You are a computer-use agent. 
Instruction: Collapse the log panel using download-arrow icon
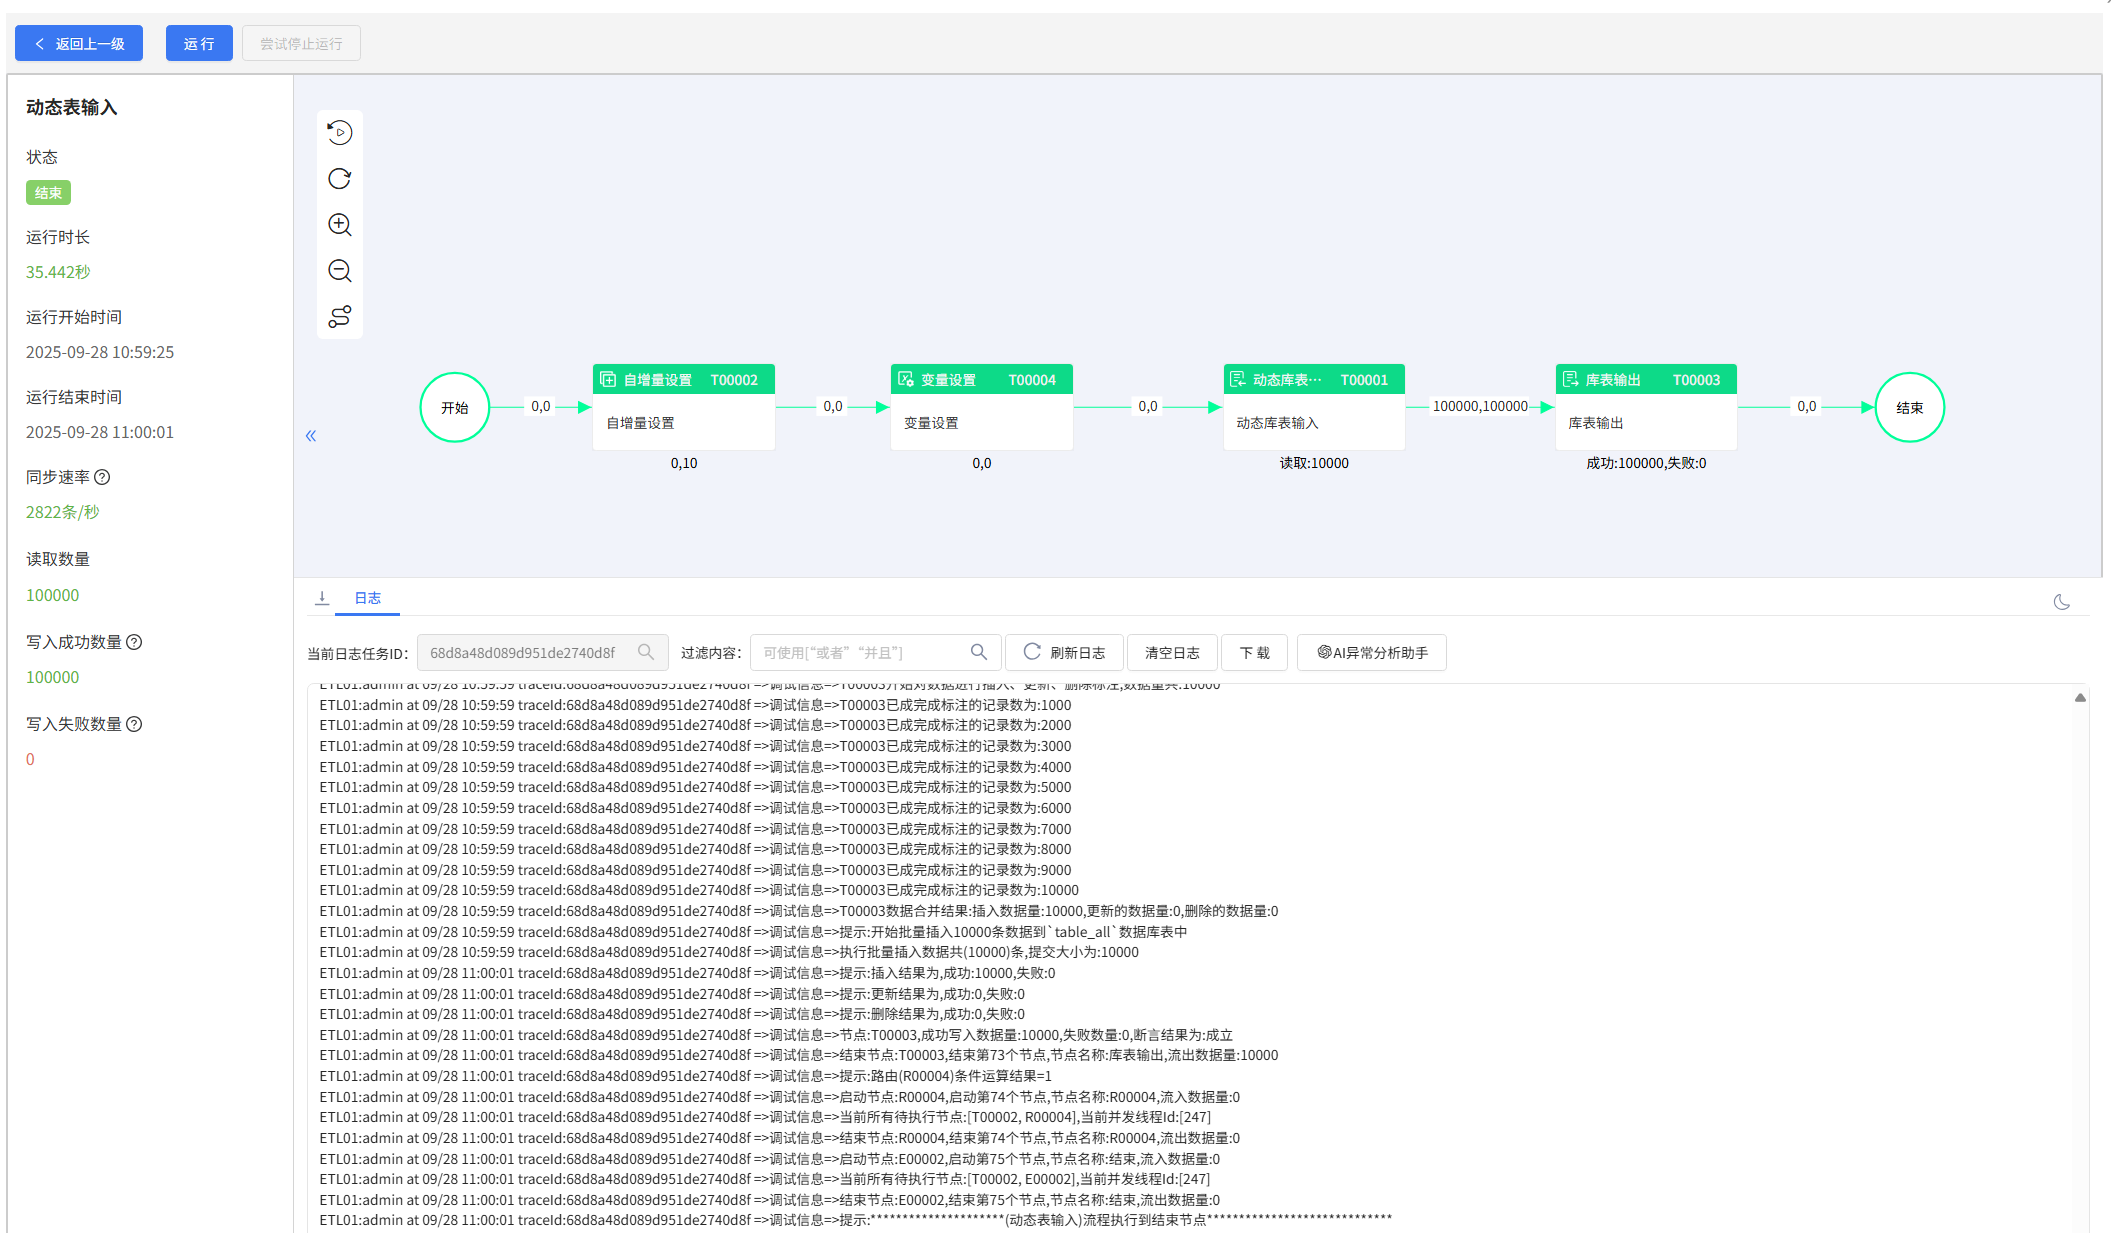(x=322, y=598)
